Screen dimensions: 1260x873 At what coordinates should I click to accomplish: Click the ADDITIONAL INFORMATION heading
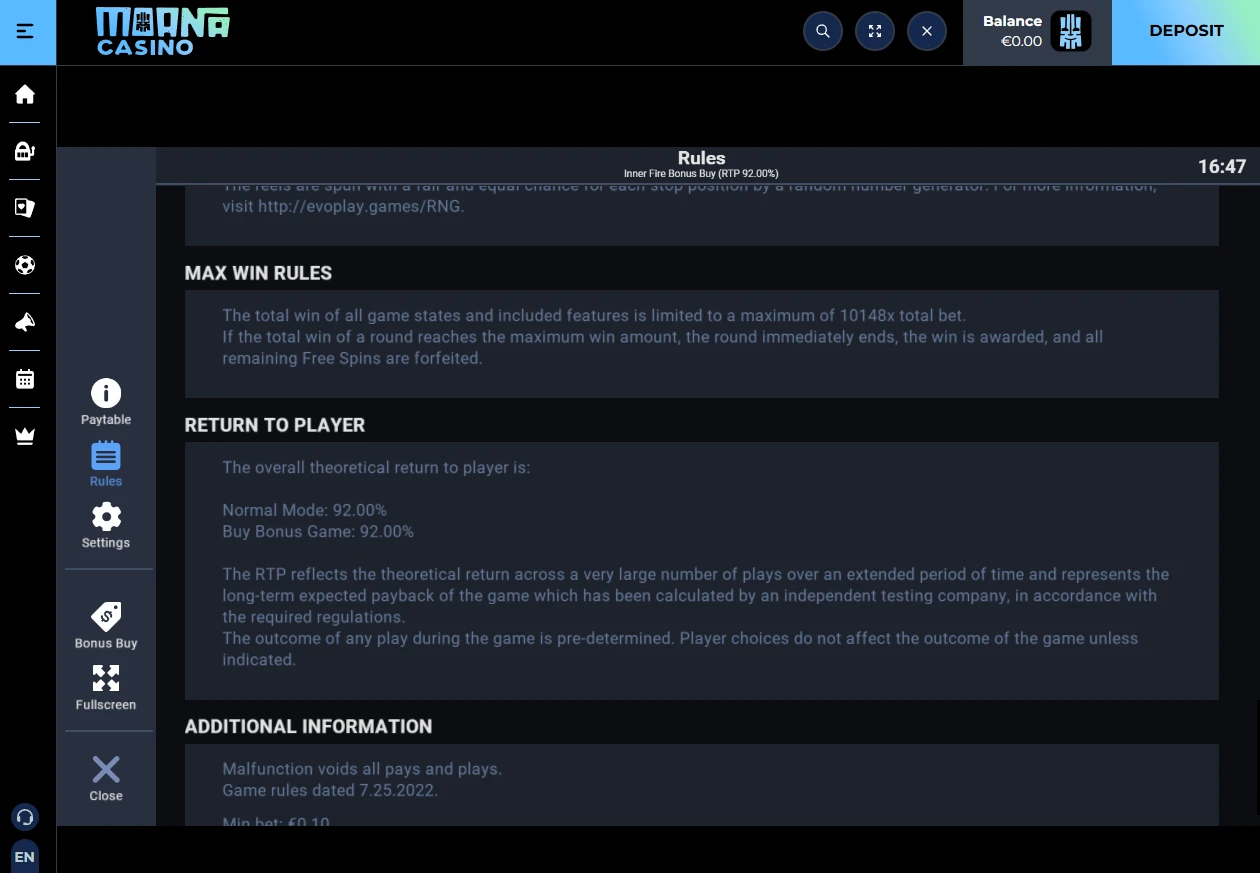(x=308, y=727)
